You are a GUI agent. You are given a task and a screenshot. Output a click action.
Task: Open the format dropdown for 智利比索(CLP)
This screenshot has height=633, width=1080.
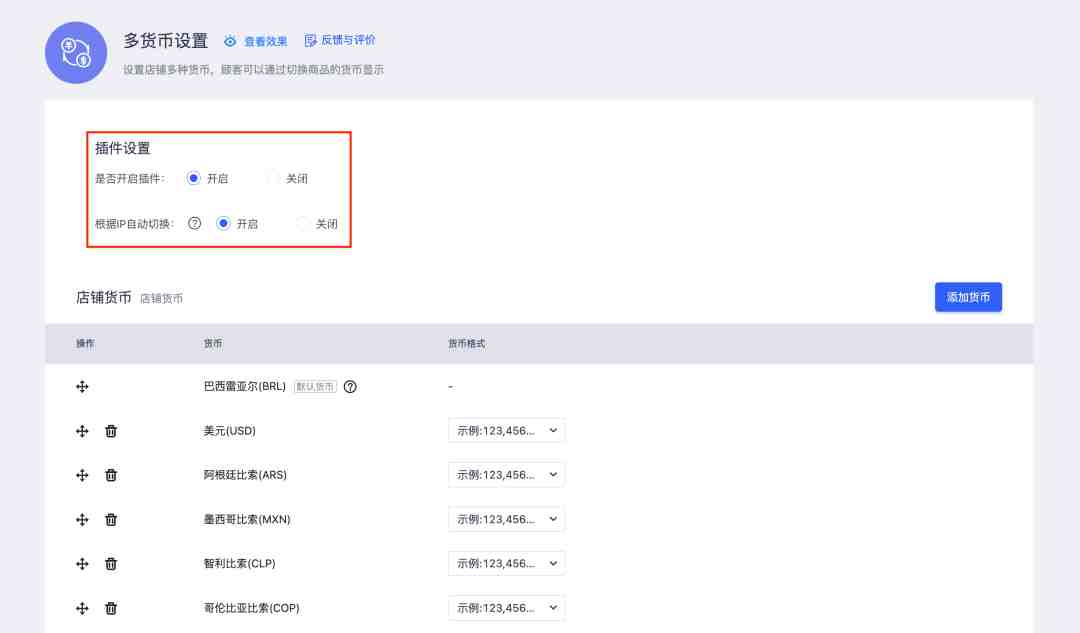506,563
